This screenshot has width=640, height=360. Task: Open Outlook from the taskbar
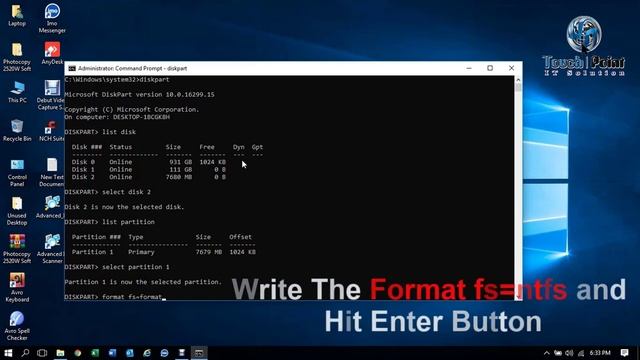click(x=130, y=353)
